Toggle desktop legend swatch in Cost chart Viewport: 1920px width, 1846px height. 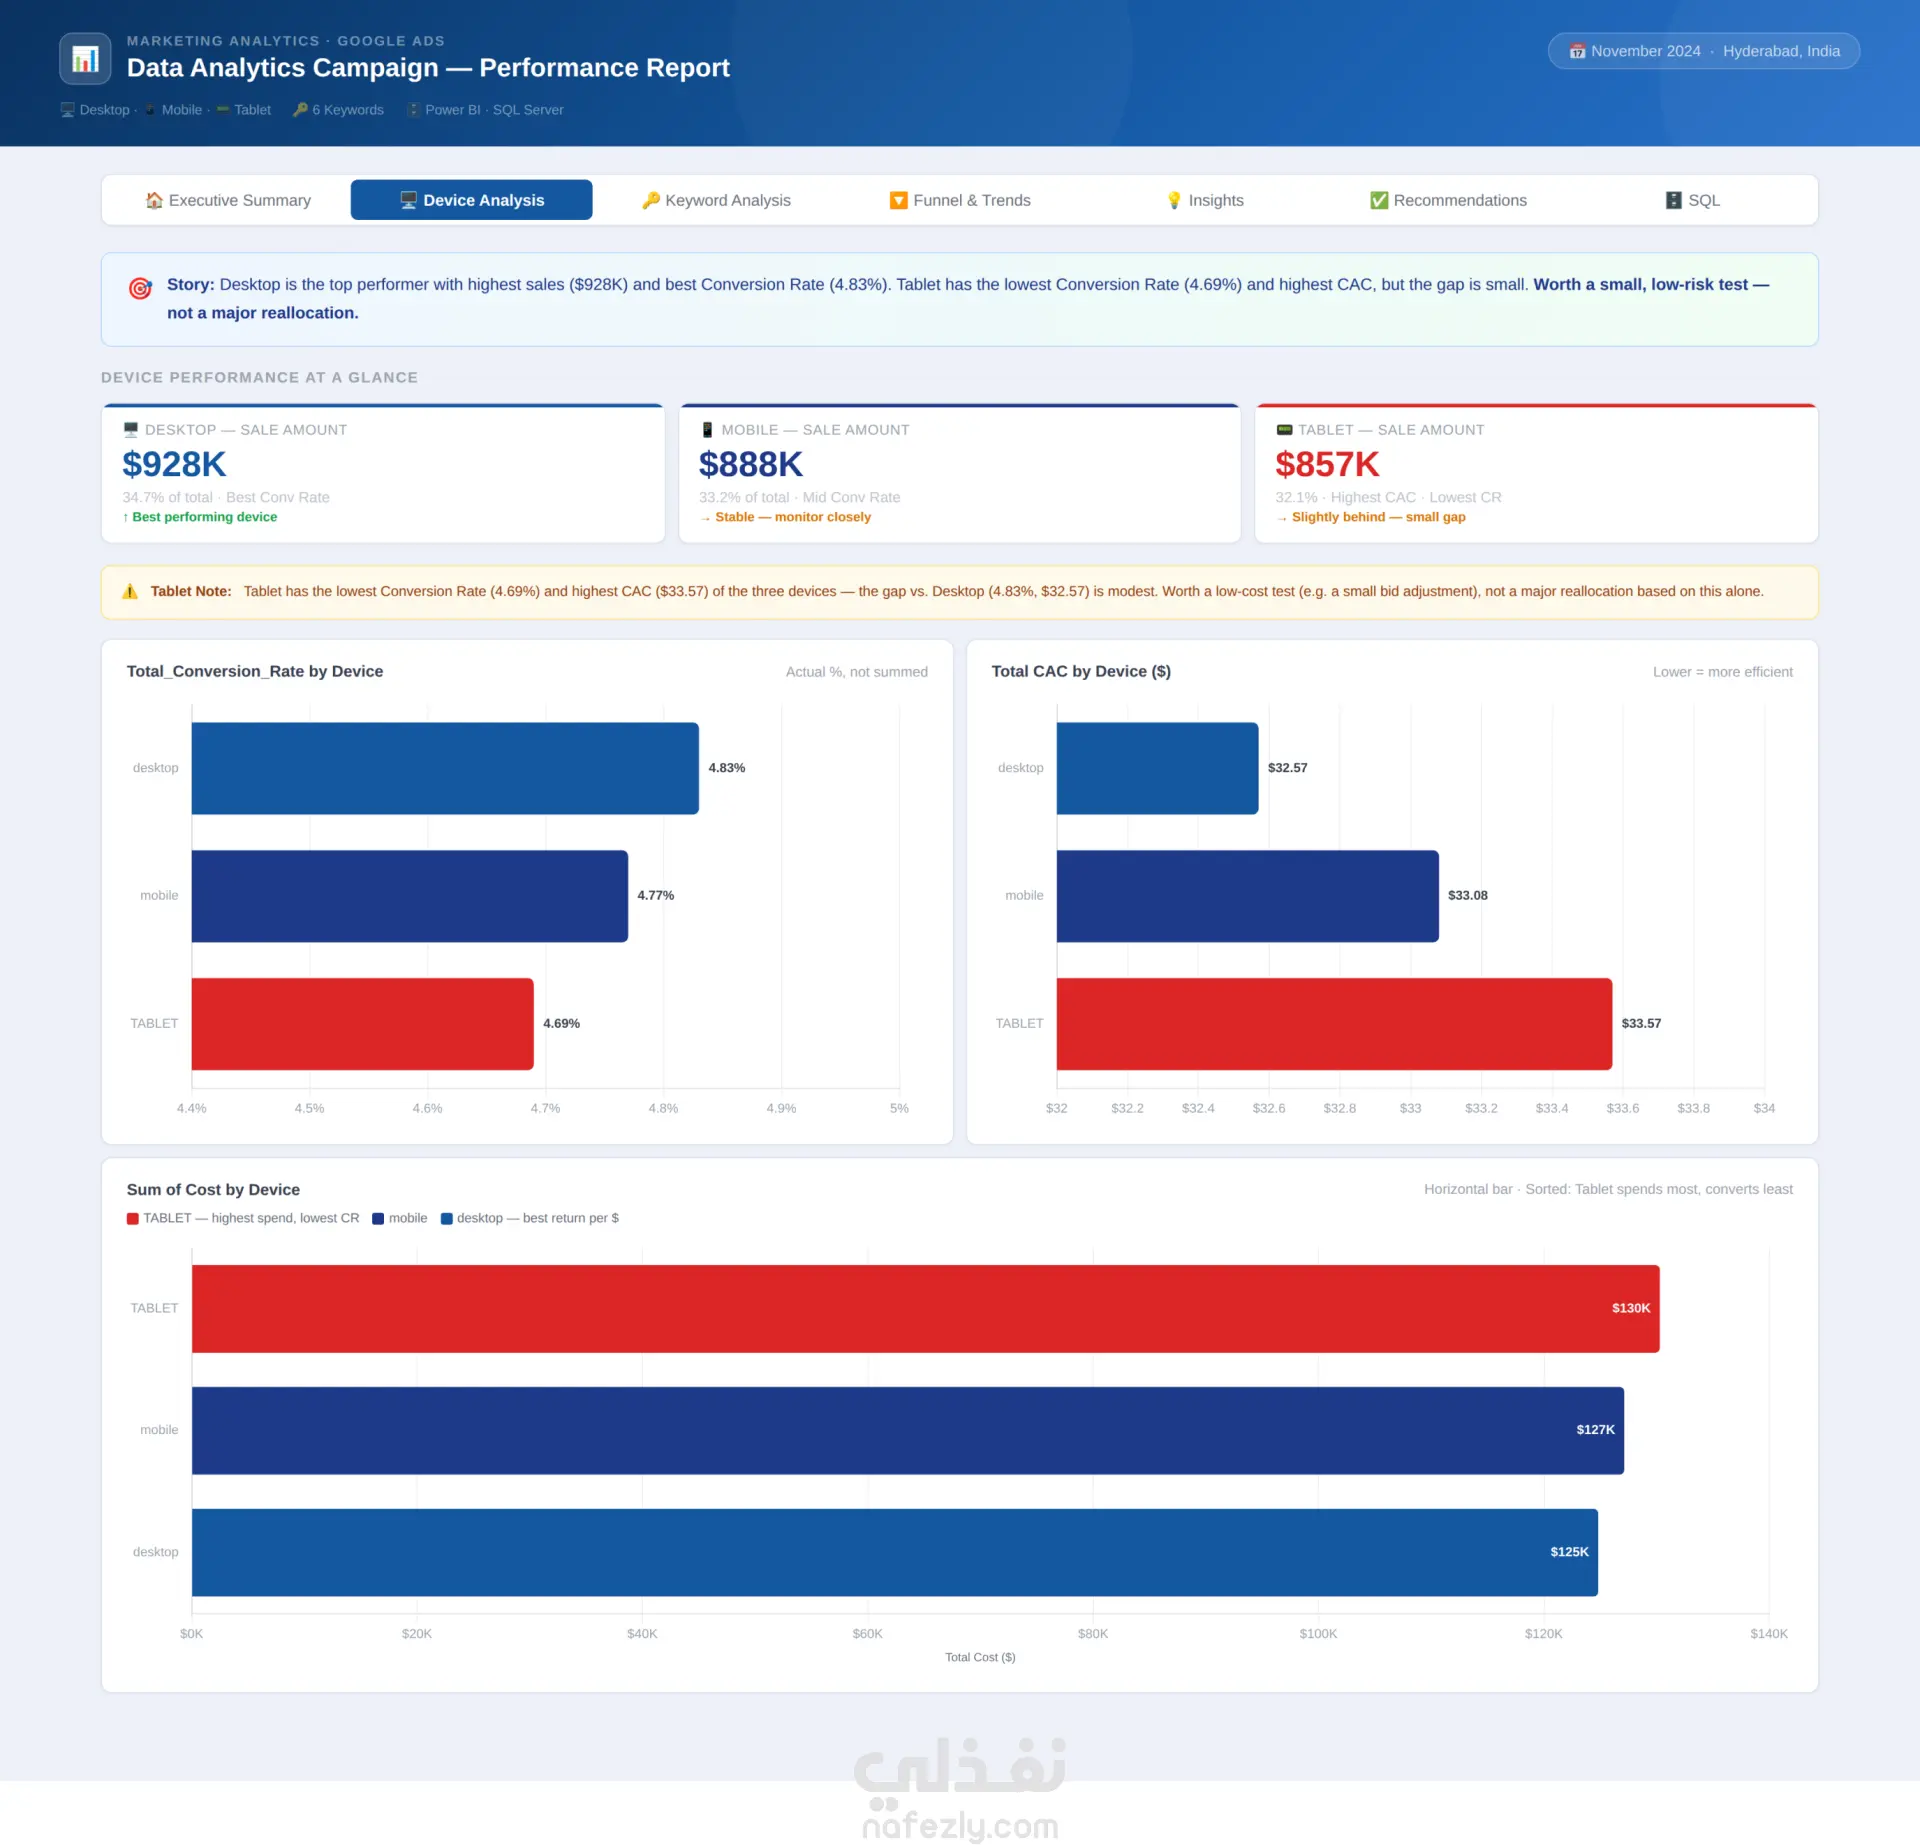coord(447,1219)
